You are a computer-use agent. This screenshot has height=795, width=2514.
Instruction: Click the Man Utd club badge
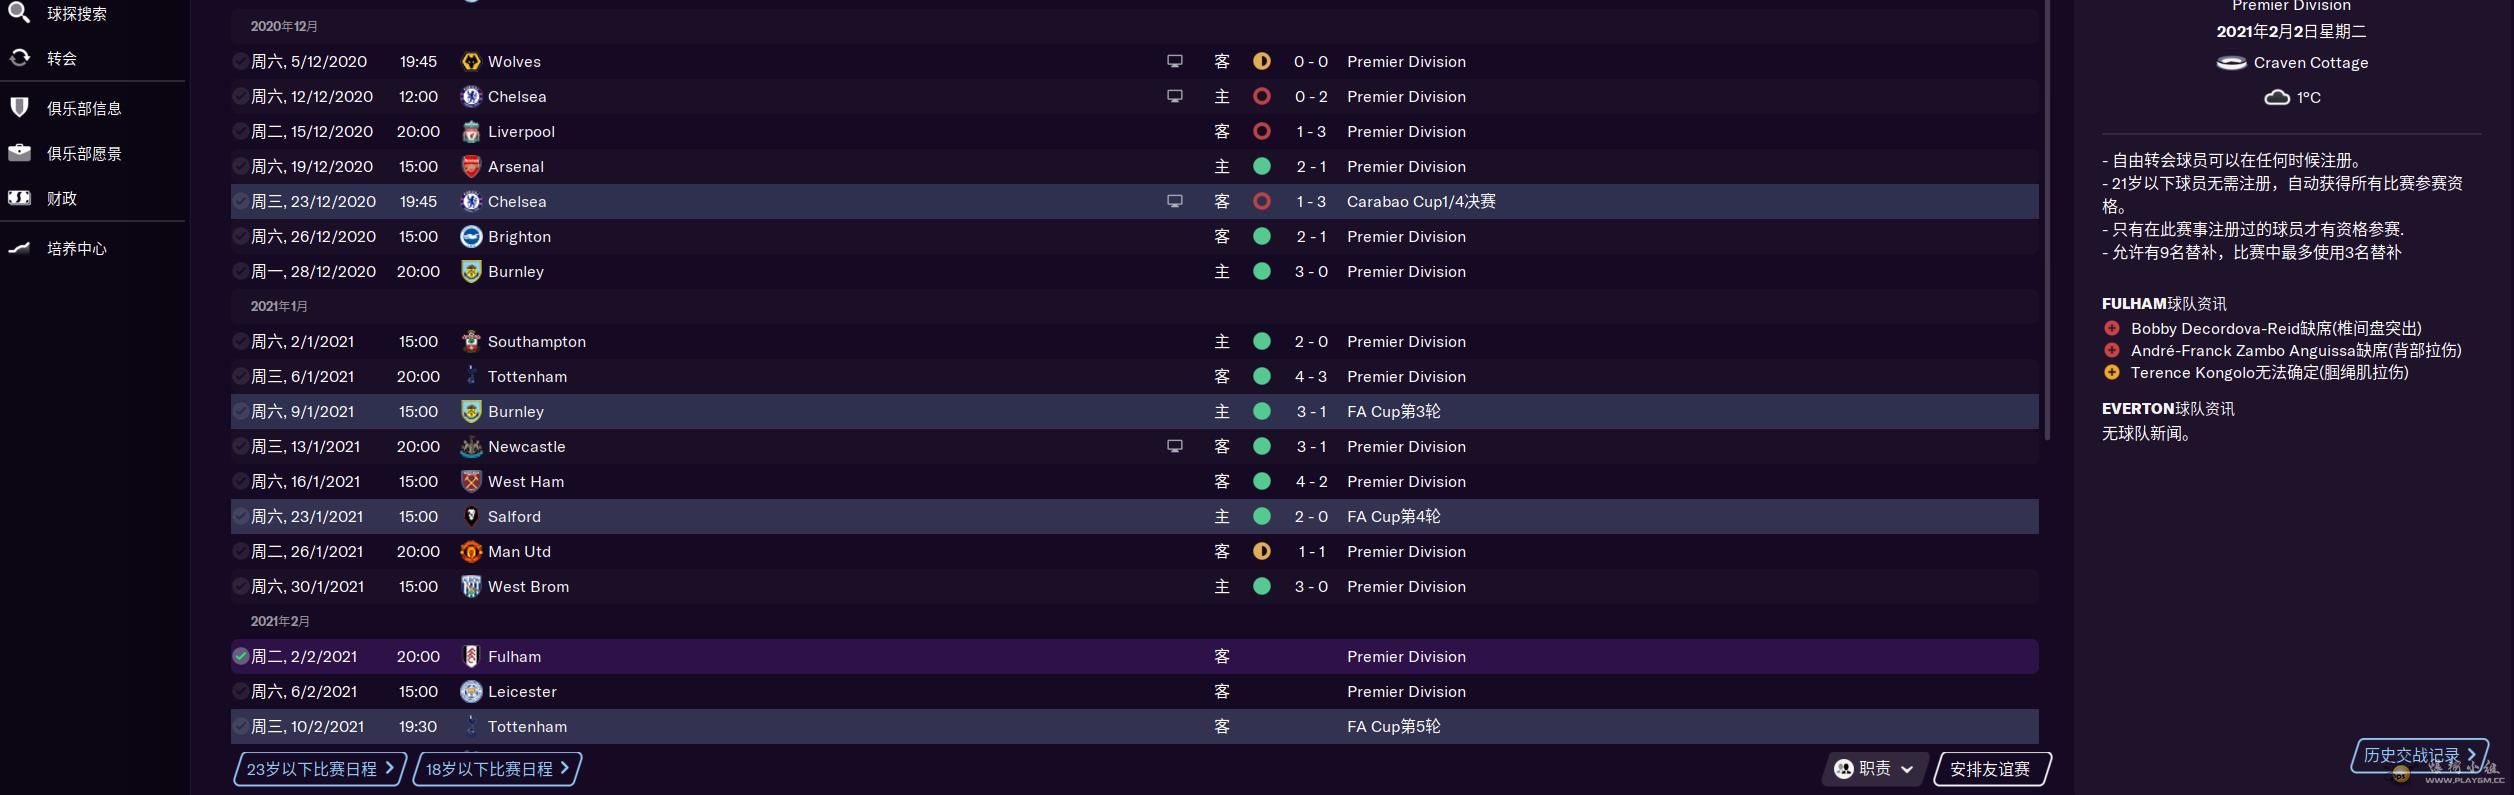click(471, 552)
